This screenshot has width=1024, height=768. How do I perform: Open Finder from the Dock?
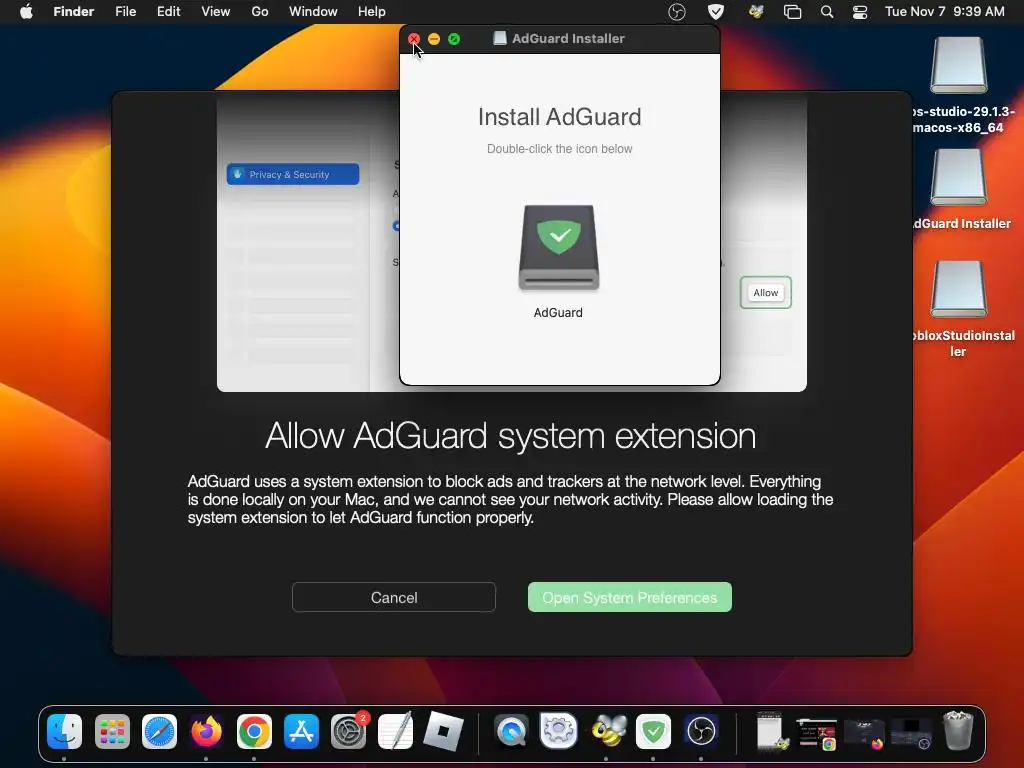[x=65, y=731]
